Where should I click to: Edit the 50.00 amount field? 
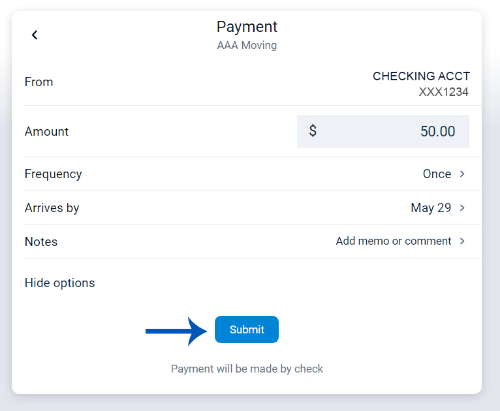[x=383, y=131]
